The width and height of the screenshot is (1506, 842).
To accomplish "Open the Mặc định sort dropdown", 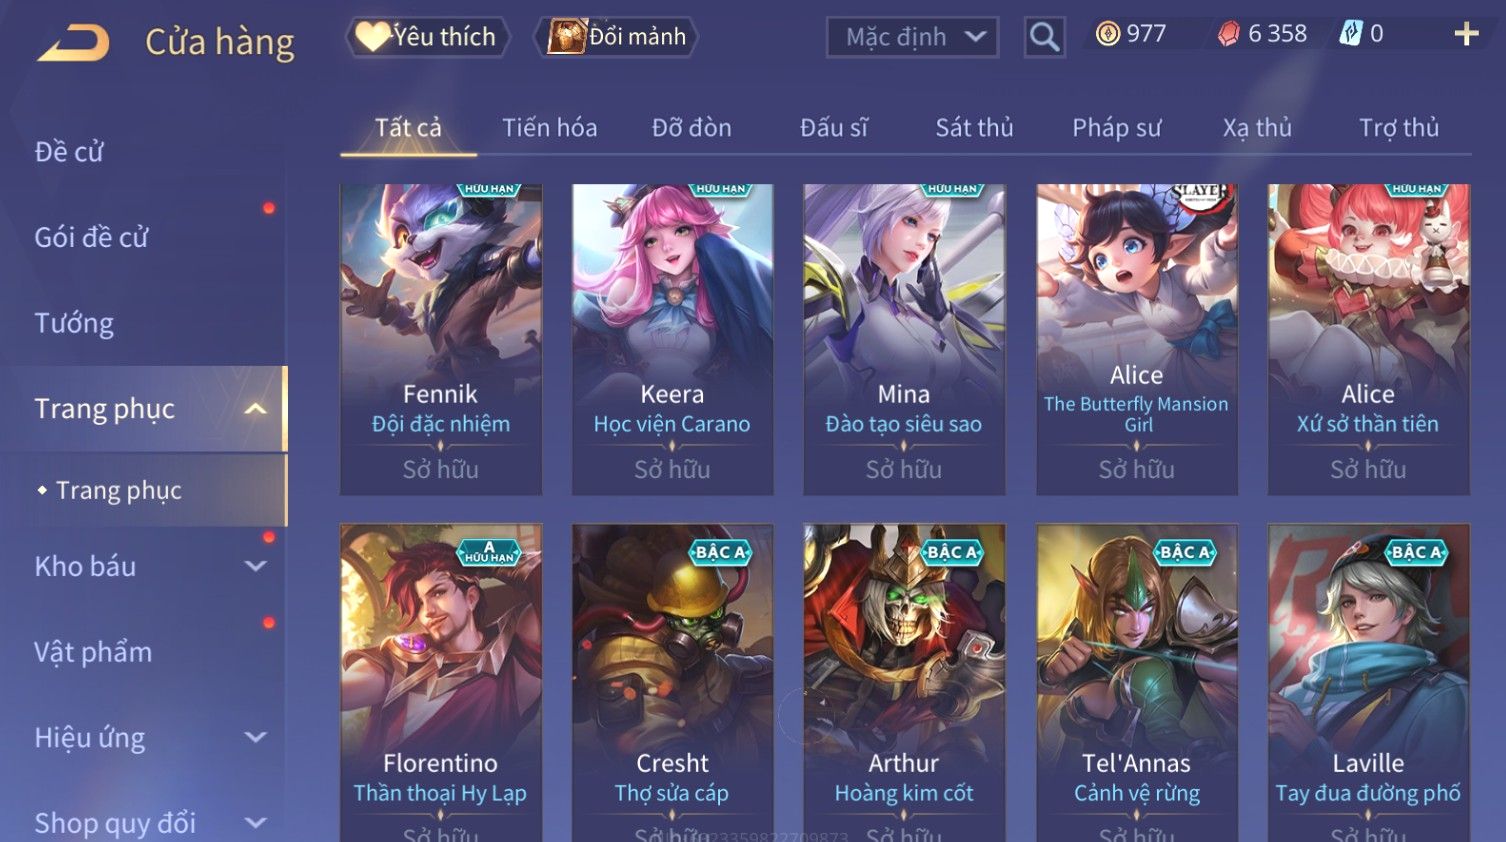I will [x=912, y=38].
